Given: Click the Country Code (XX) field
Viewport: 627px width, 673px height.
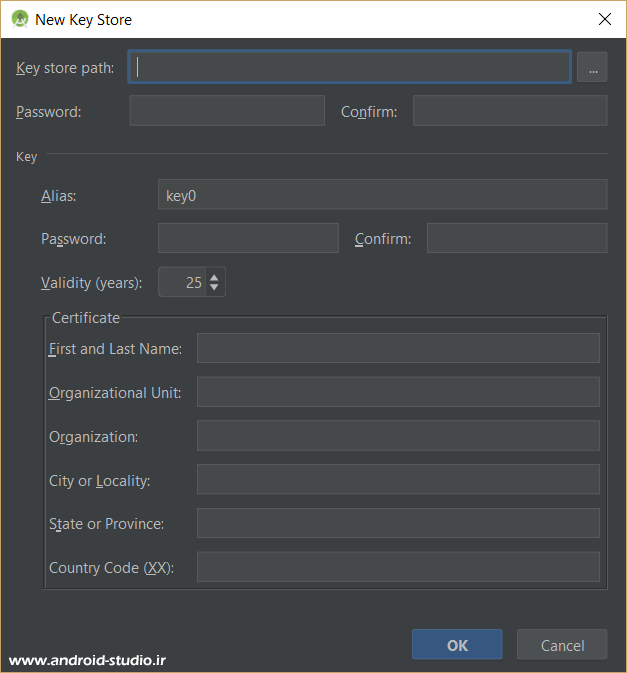Looking at the screenshot, I should 398,567.
